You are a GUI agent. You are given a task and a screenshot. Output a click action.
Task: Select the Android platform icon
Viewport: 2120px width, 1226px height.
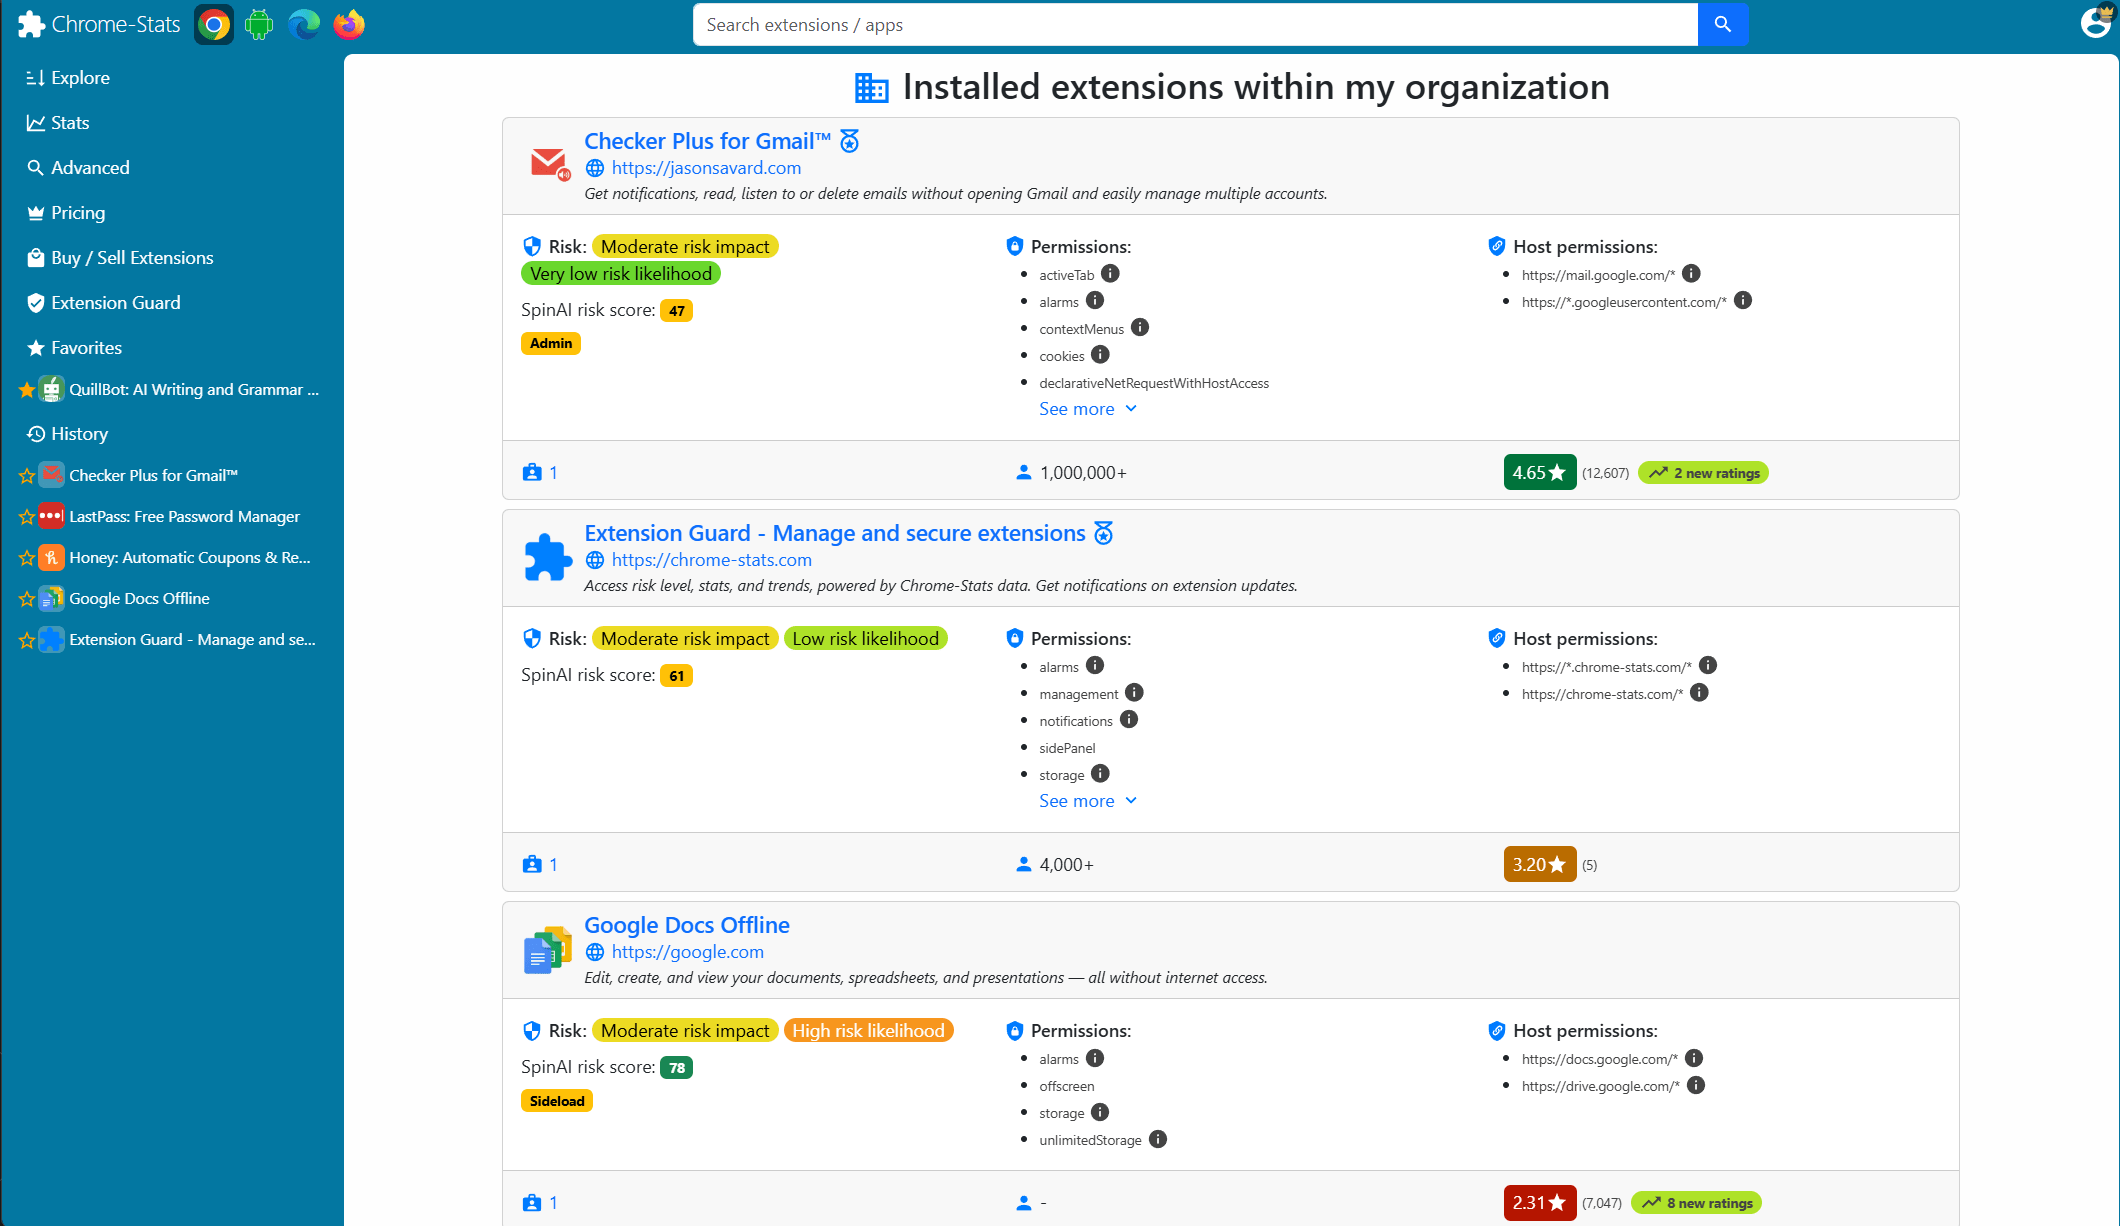259,25
